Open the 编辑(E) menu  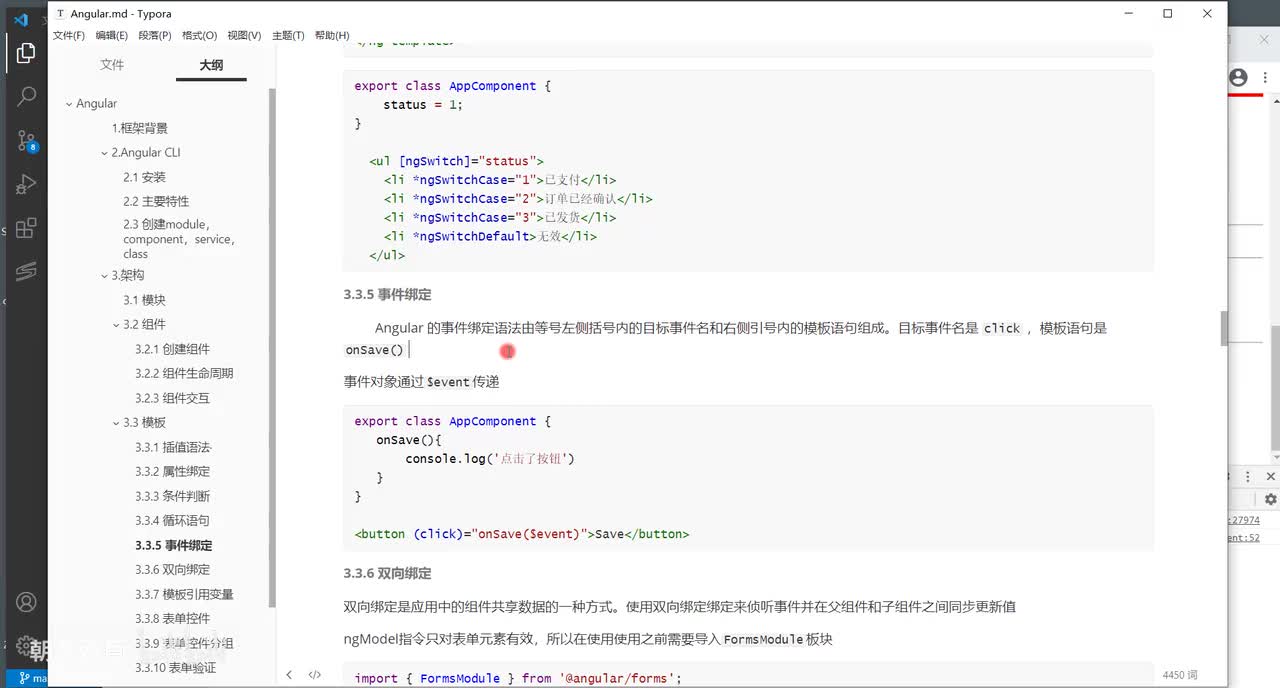(x=112, y=35)
